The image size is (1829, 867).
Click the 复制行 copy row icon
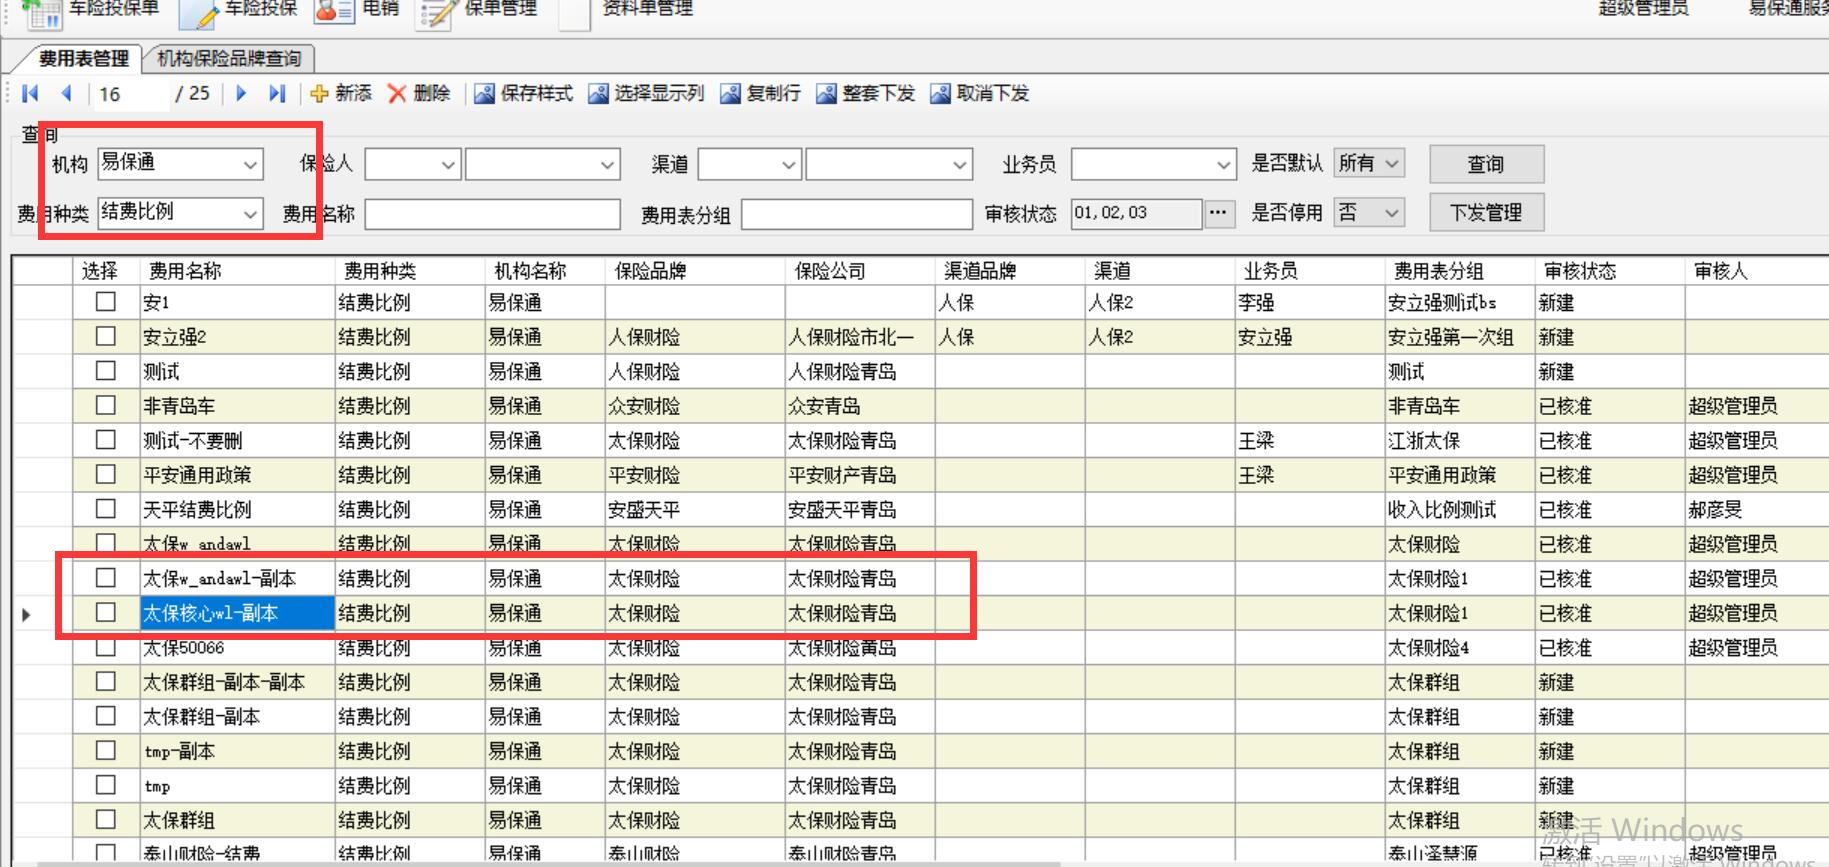pyautogui.click(x=730, y=94)
